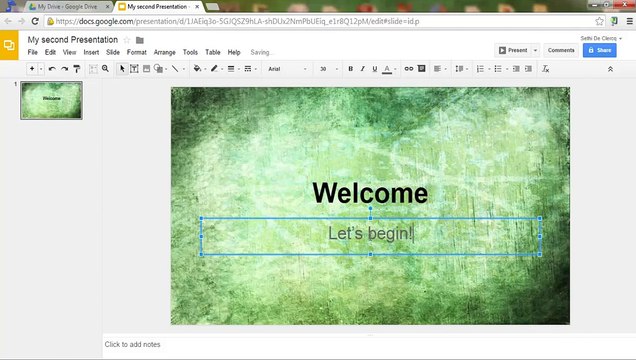This screenshot has width=636, height=360.
Task: Move presentation using the folder icon
Action: [140, 40]
